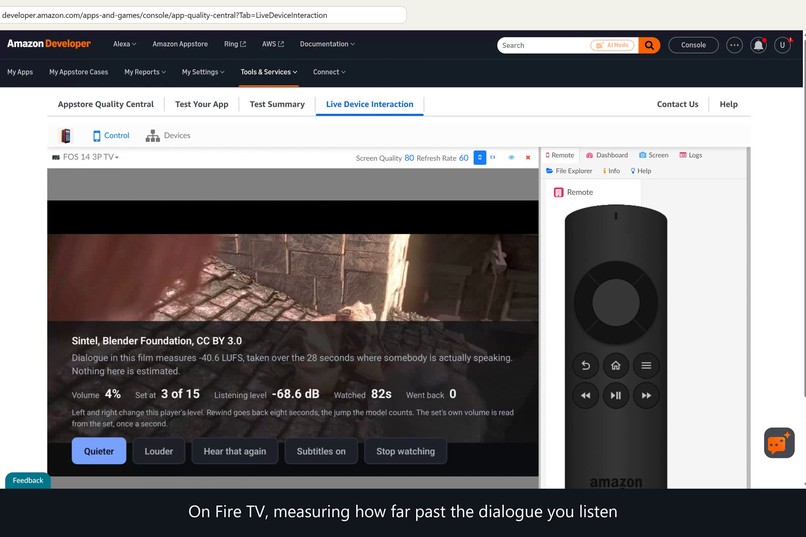Open the Remote panel tab
The image size is (806, 537).
pyautogui.click(x=560, y=155)
